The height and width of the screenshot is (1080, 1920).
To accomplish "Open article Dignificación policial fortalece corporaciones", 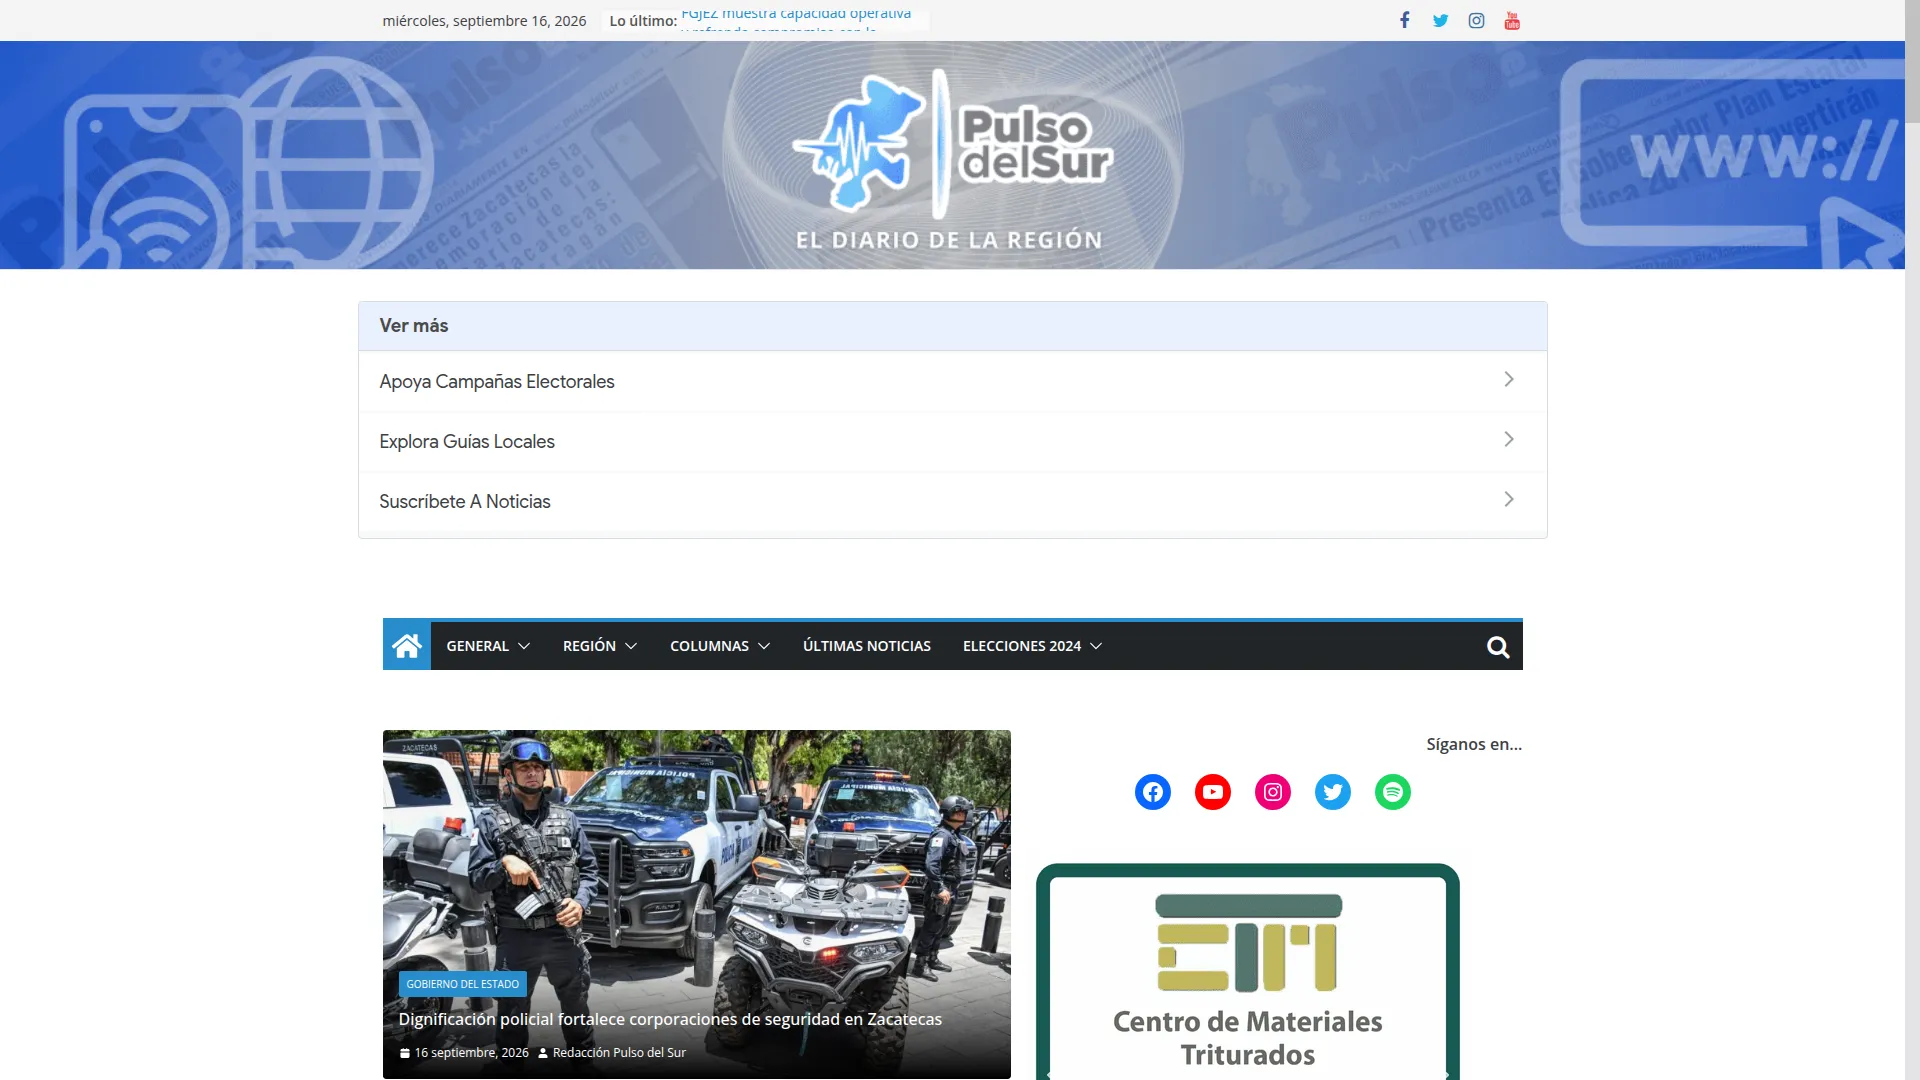I will 670,1019.
